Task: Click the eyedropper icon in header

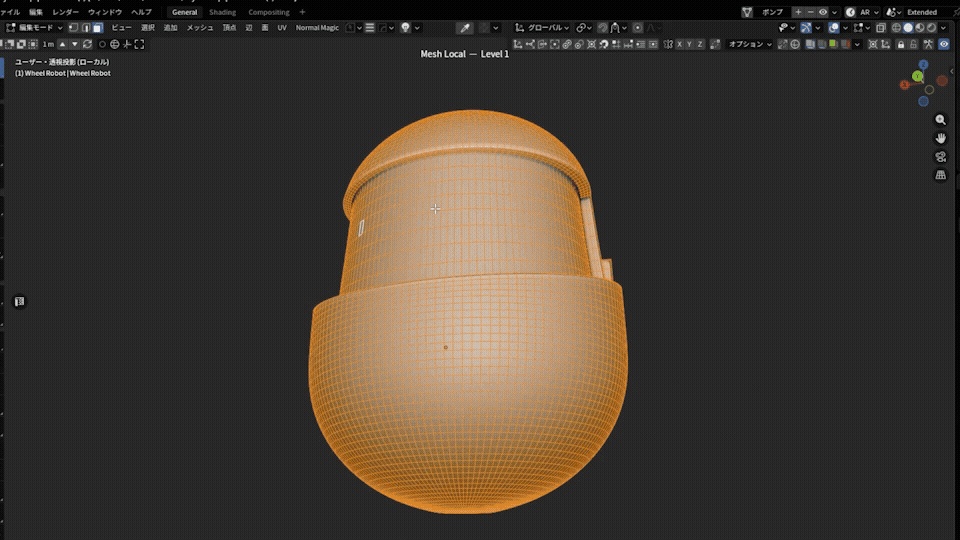Action: tap(465, 28)
